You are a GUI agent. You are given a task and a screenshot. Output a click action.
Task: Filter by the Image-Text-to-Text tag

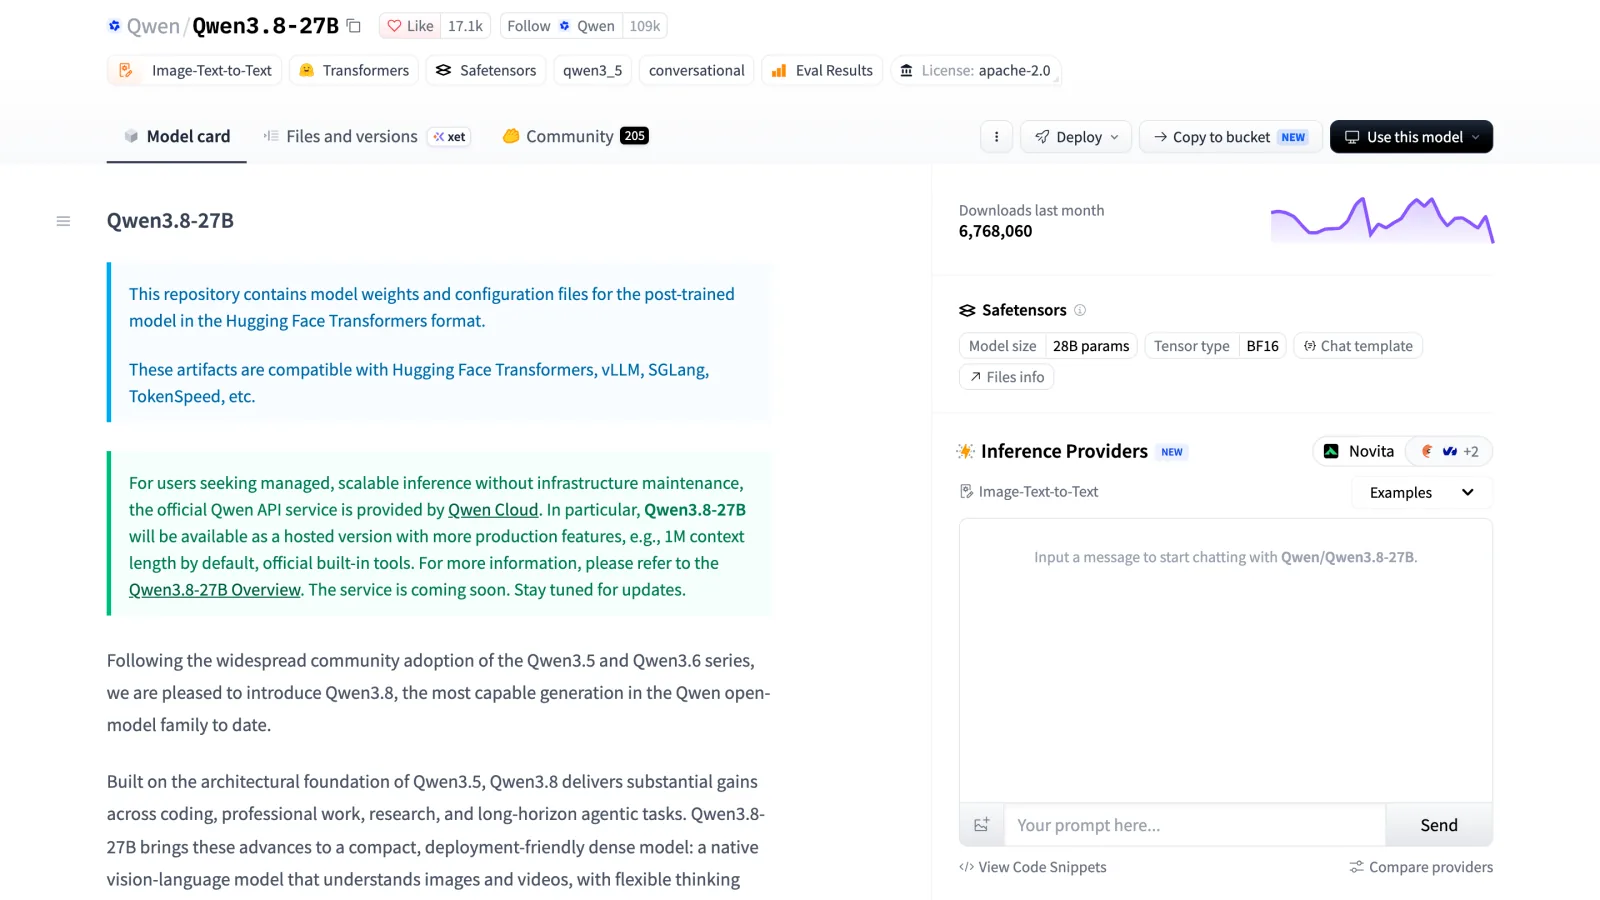pyautogui.click(x=195, y=70)
